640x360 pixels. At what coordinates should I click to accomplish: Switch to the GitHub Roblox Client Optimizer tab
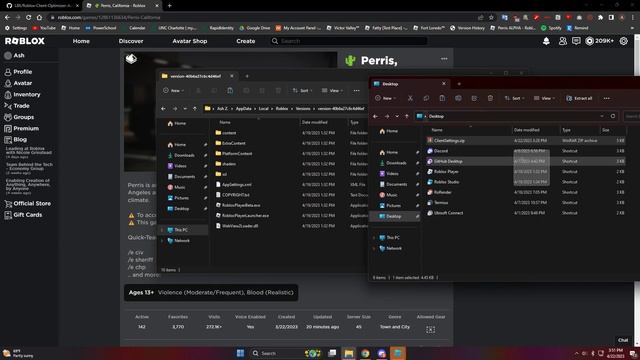click(41, 6)
